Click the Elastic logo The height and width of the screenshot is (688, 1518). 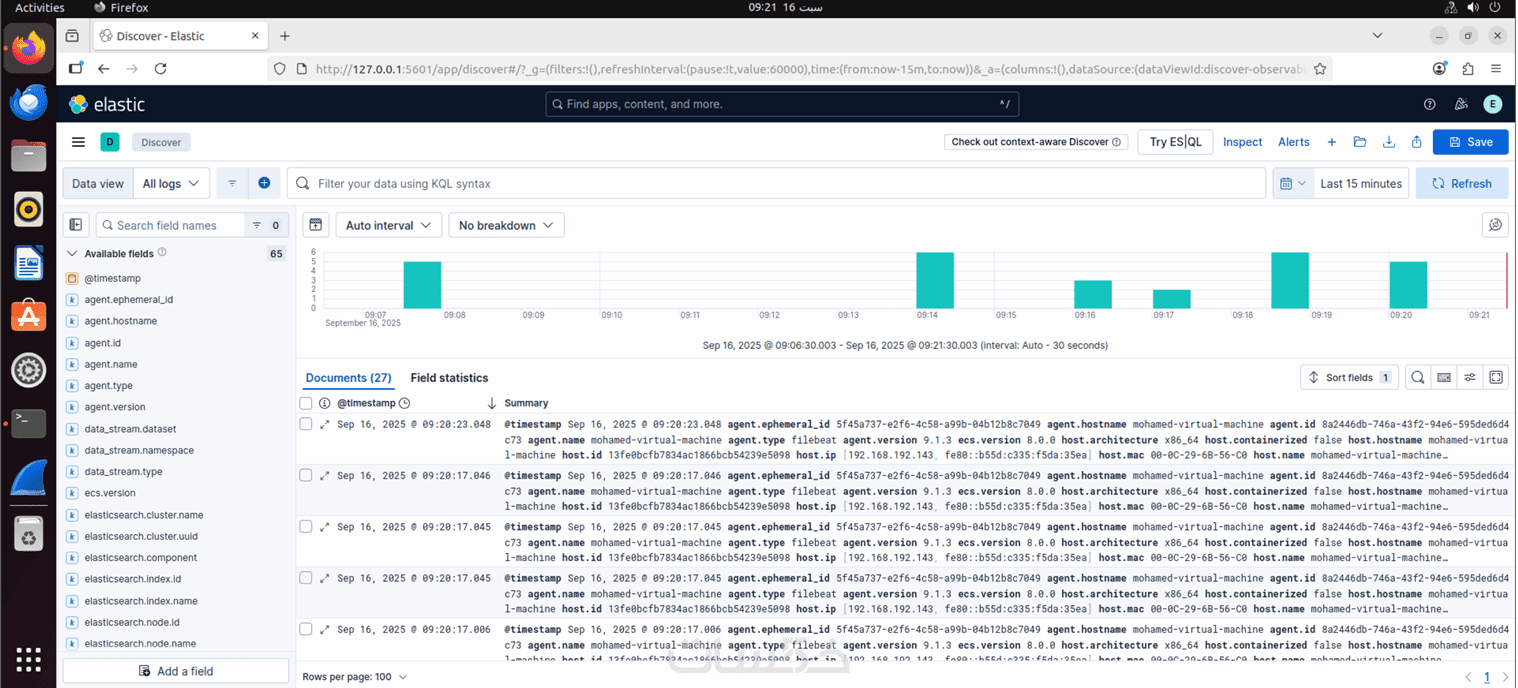[107, 104]
